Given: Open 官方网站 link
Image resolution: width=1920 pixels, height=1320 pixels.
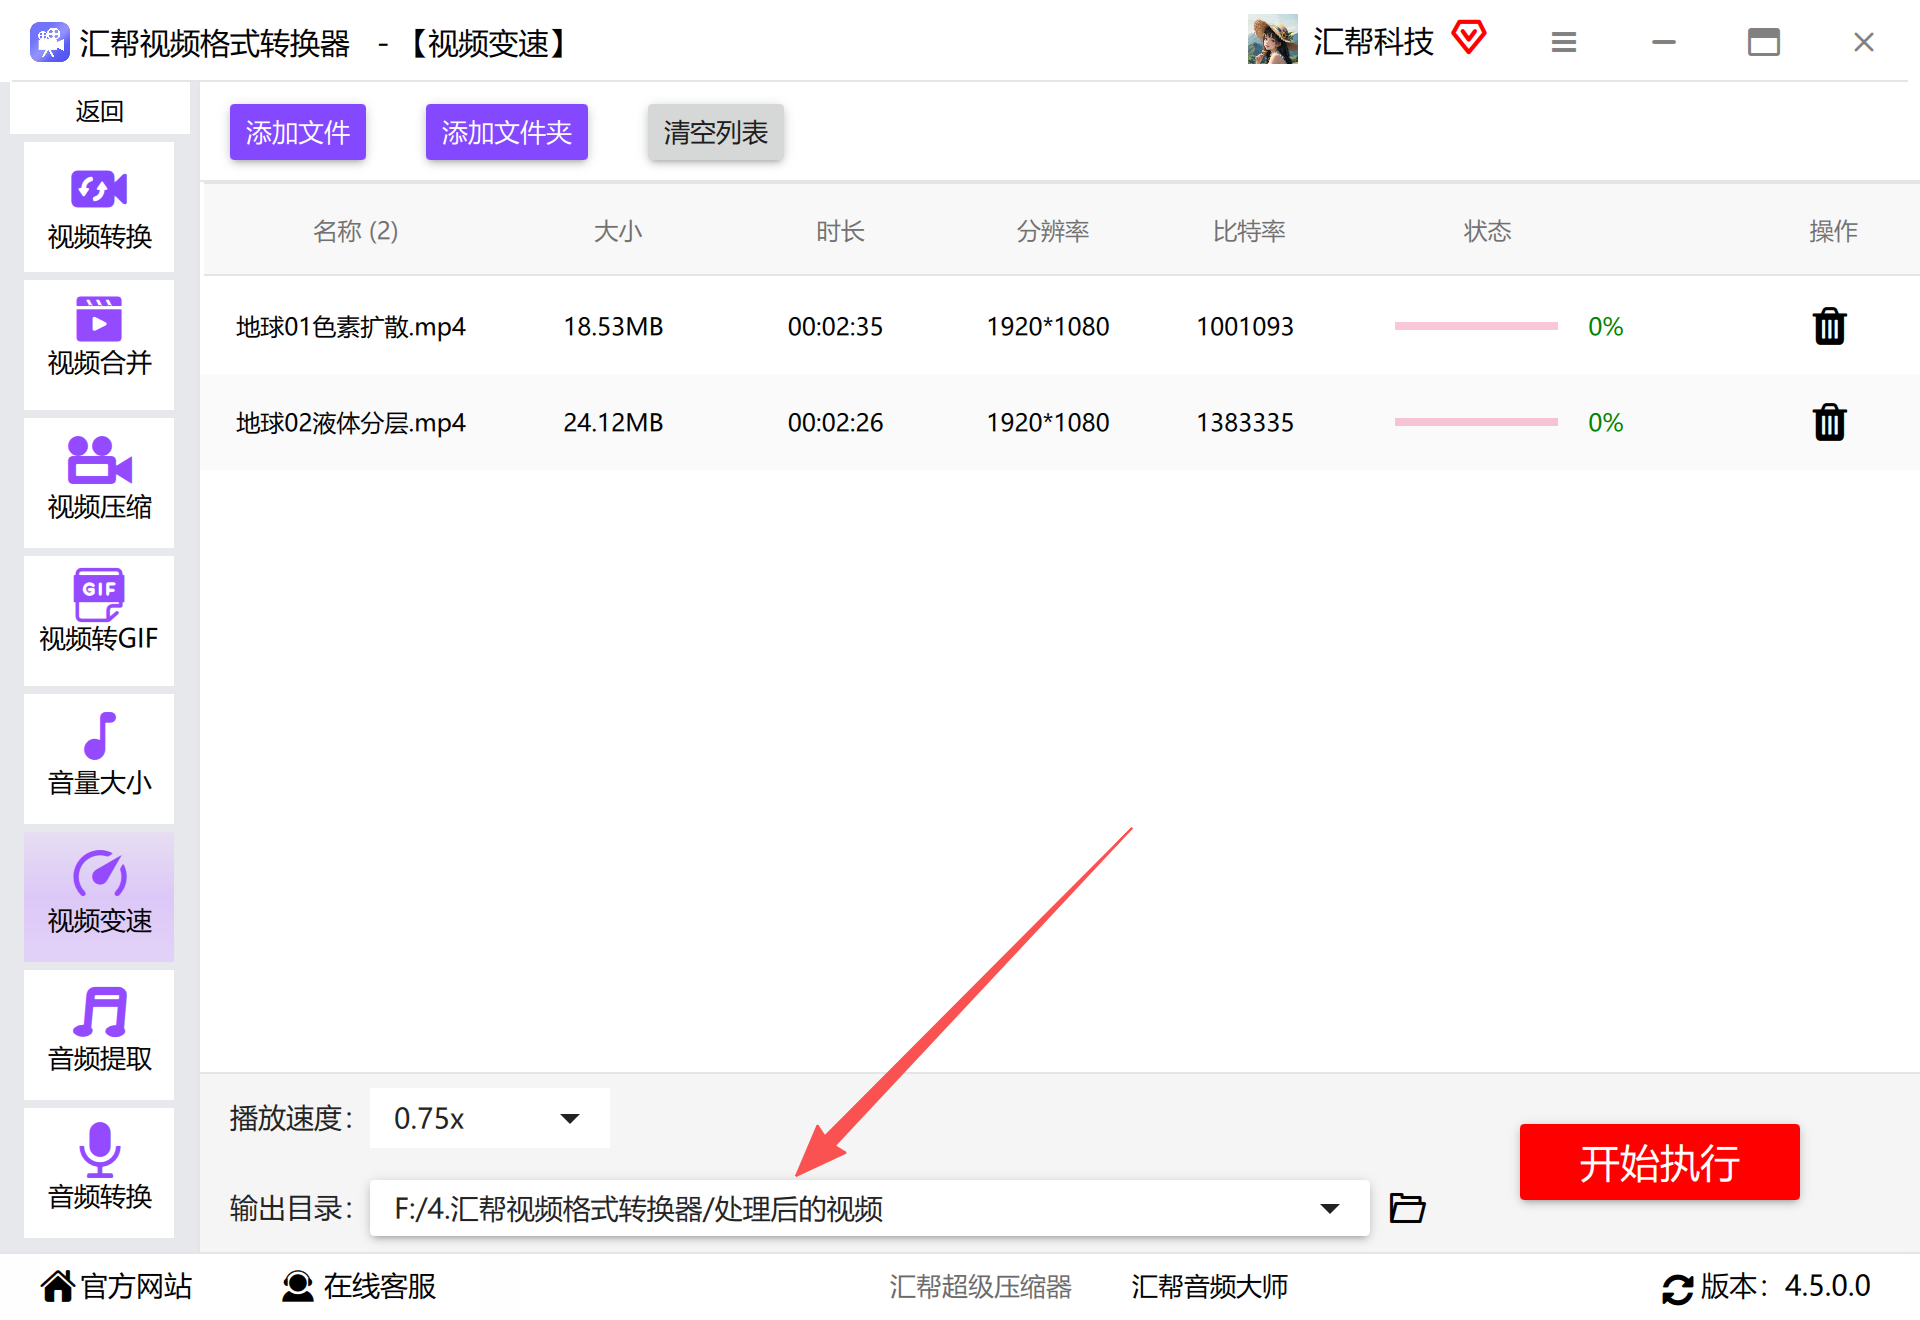Looking at the screenshot, I should pos(117,1286).
